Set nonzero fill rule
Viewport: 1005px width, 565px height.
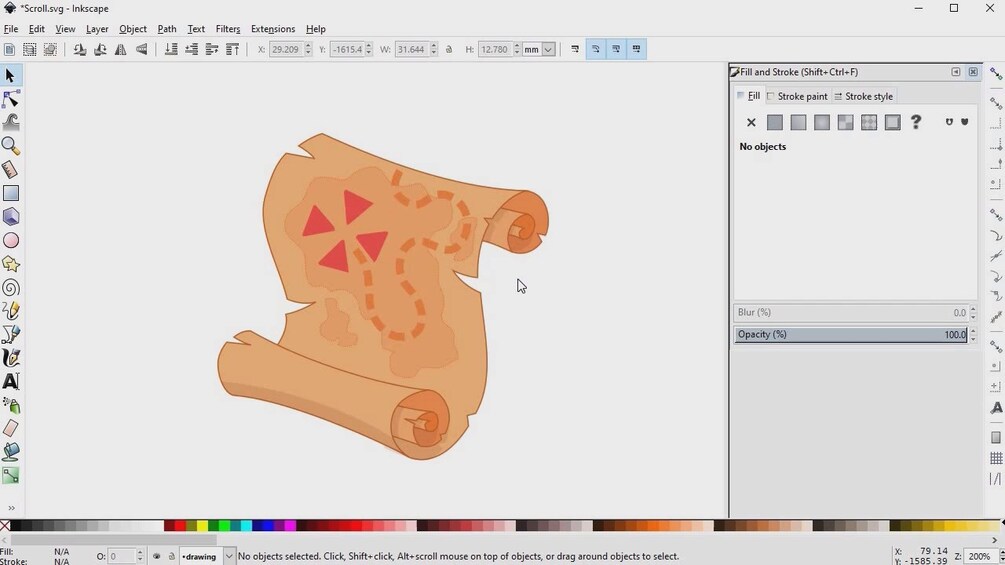pos(965,122)
